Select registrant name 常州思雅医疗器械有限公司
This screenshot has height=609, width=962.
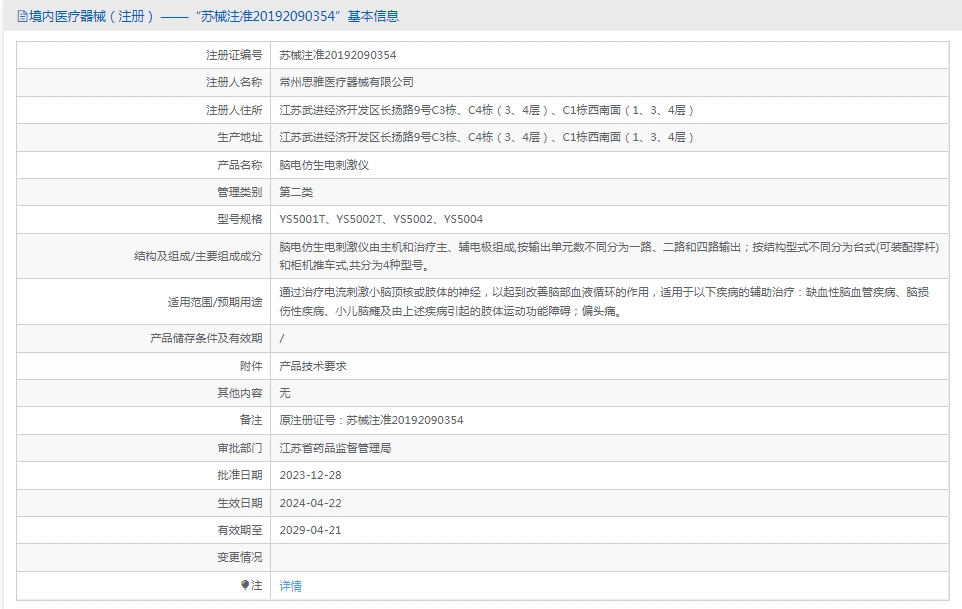pyautogui.click(x=346, y=82)
